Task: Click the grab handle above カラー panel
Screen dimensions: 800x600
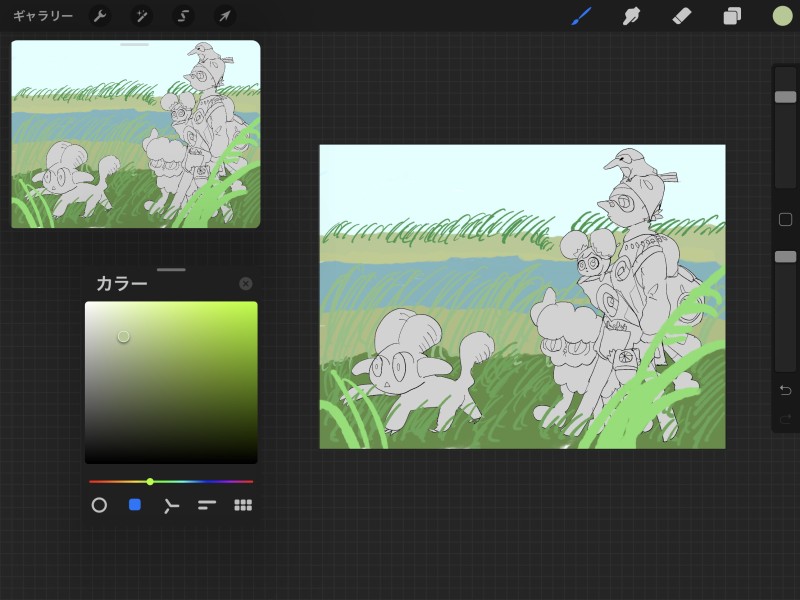Action: [171, 269]
